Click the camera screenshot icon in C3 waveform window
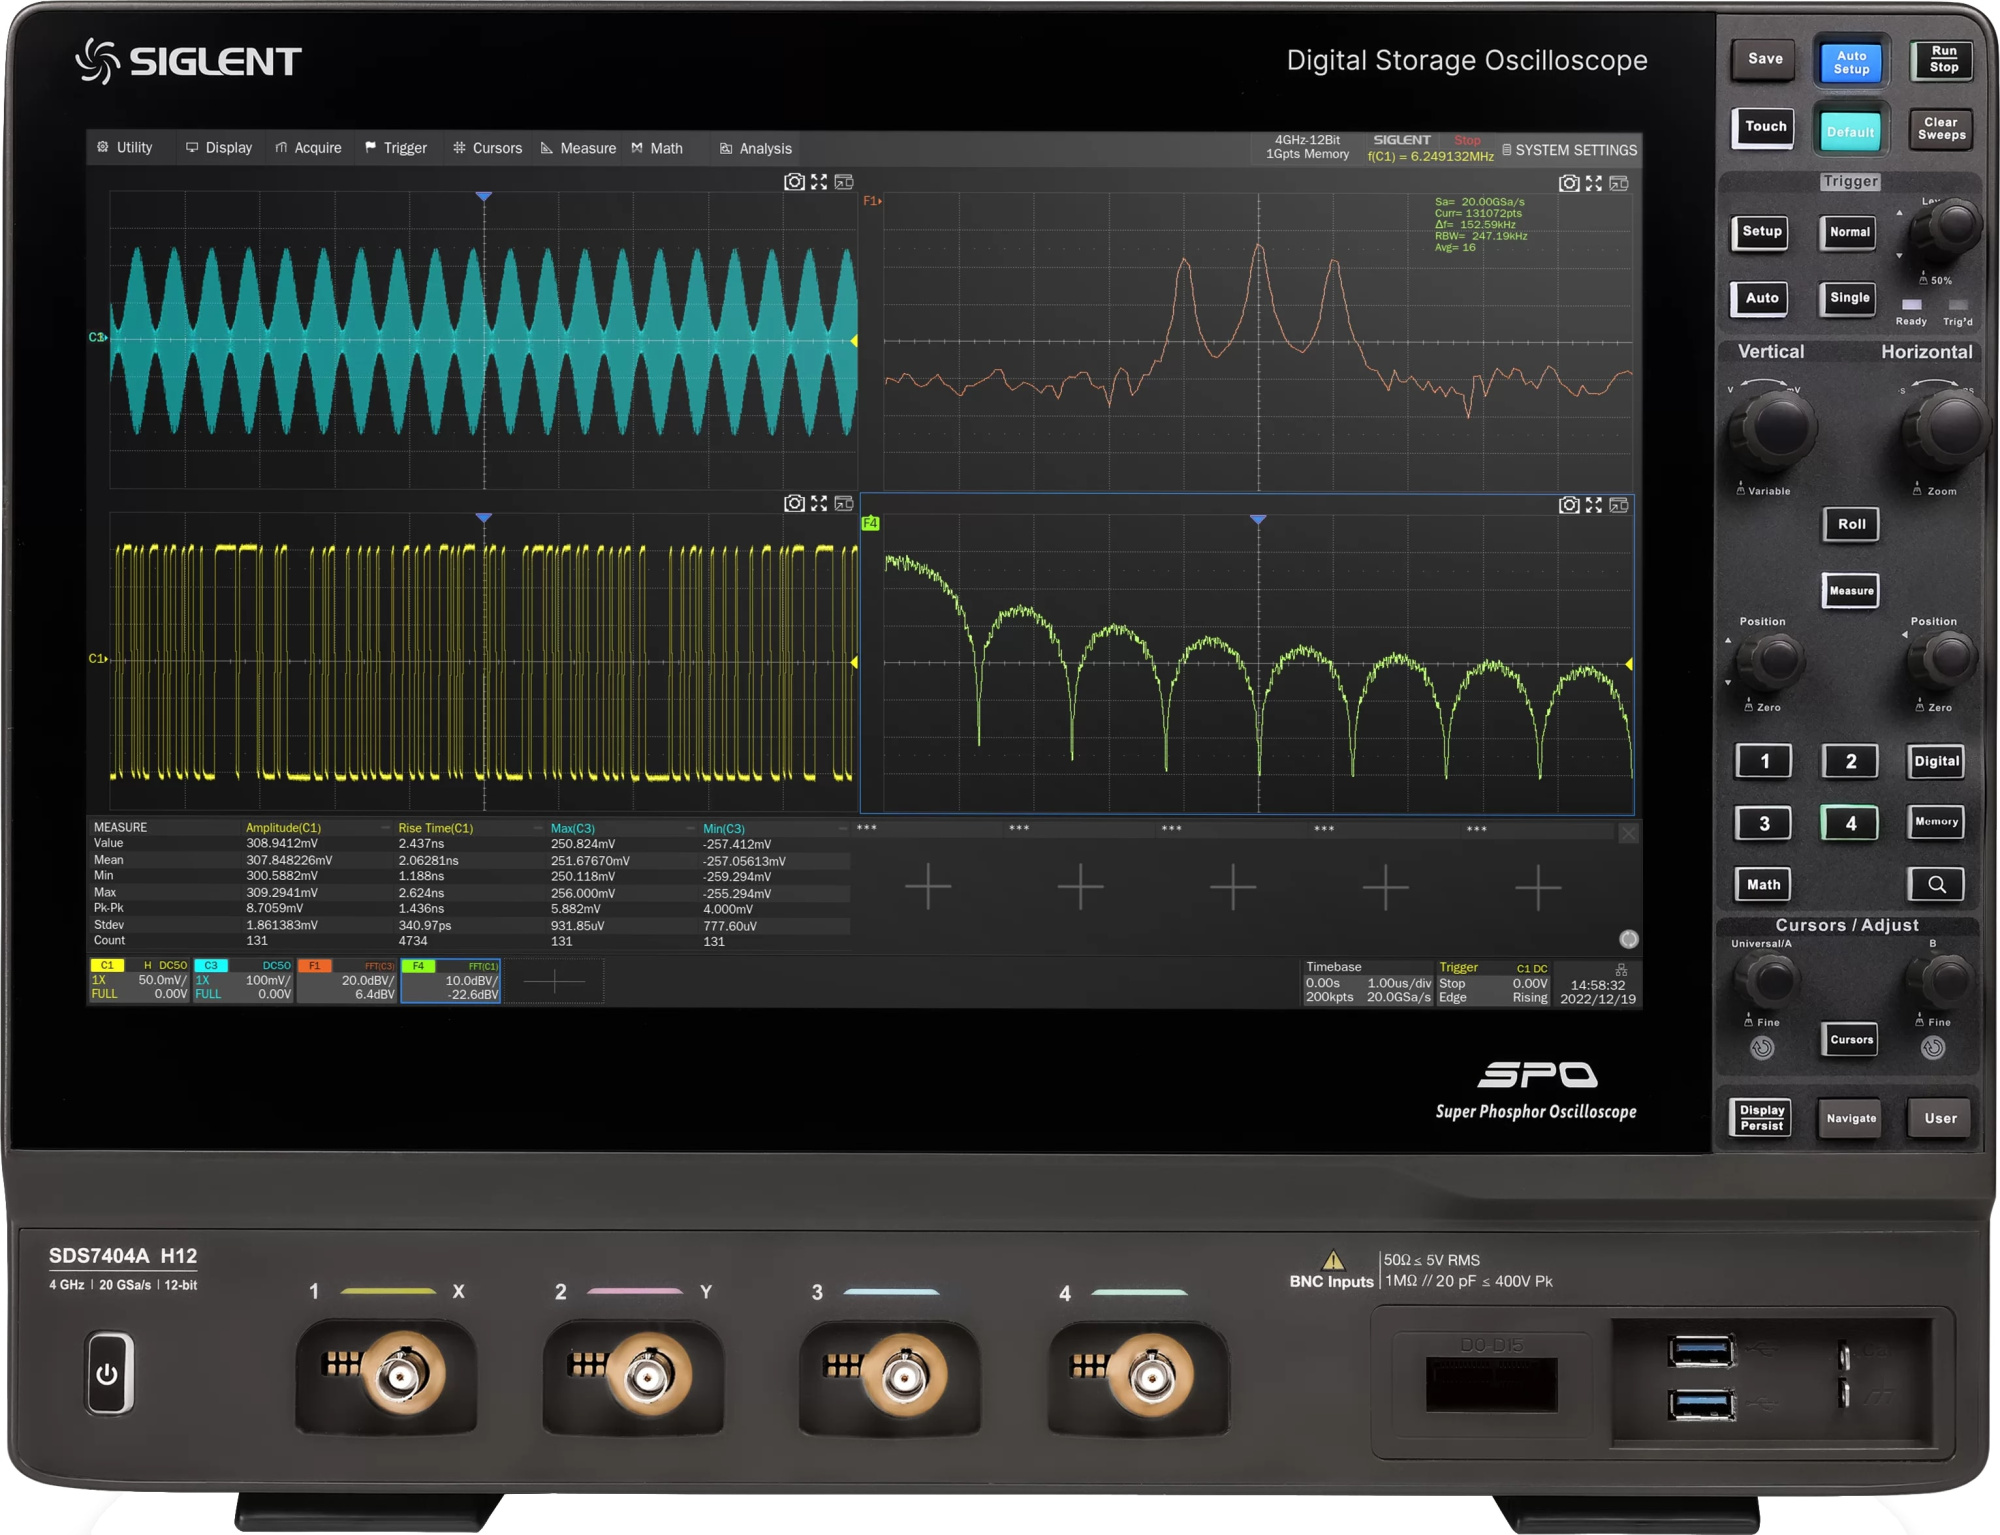The image size is (2000, 1535). [x=794, y=182]
